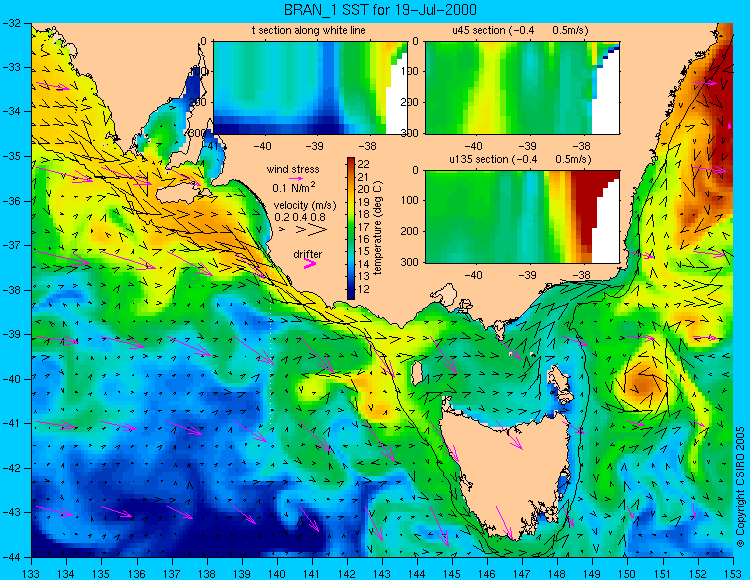Click longitude axis label 153
This screenshot has width=750, height=580.
(x=733, y=573)
